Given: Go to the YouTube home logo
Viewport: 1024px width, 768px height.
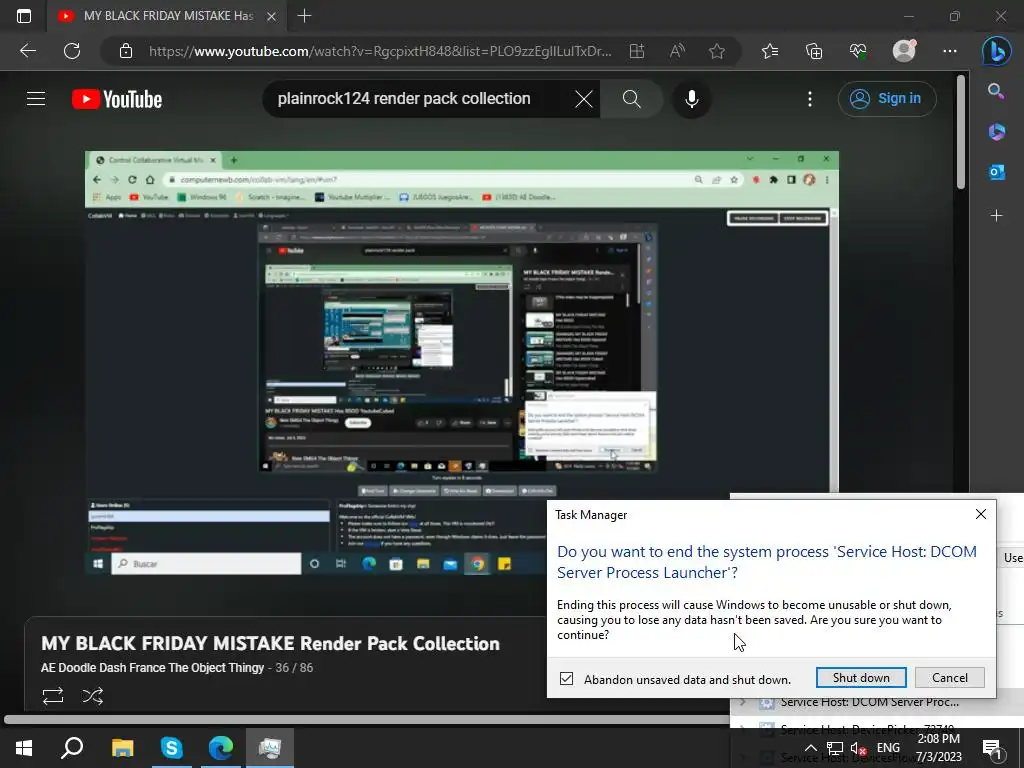Looking at the screenshot, I should 117,99.
